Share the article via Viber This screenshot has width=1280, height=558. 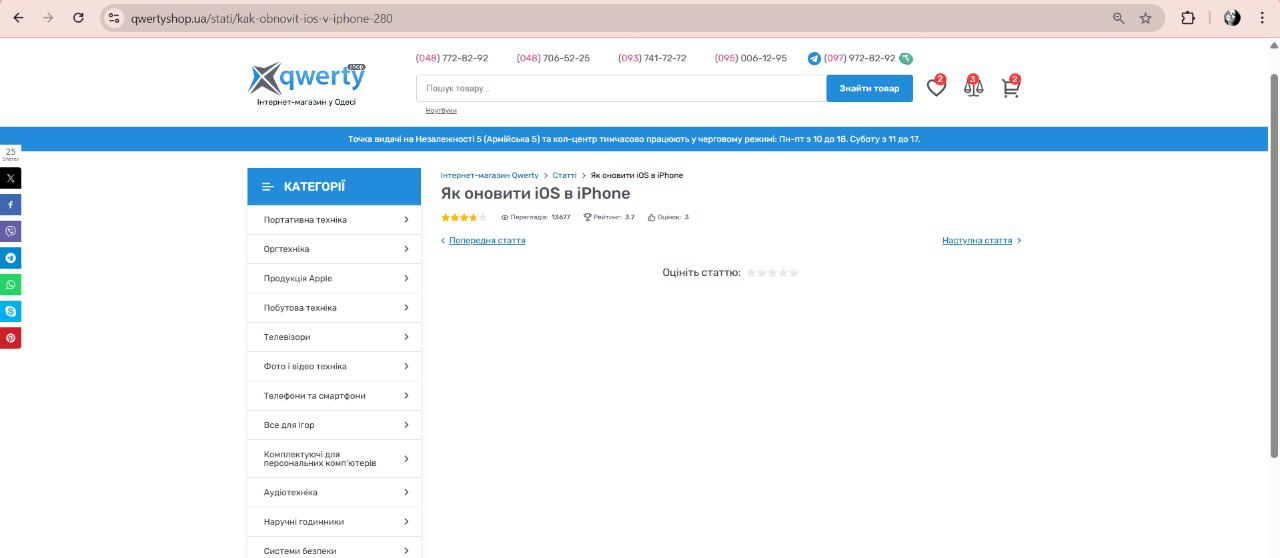(x=10, y=231)
